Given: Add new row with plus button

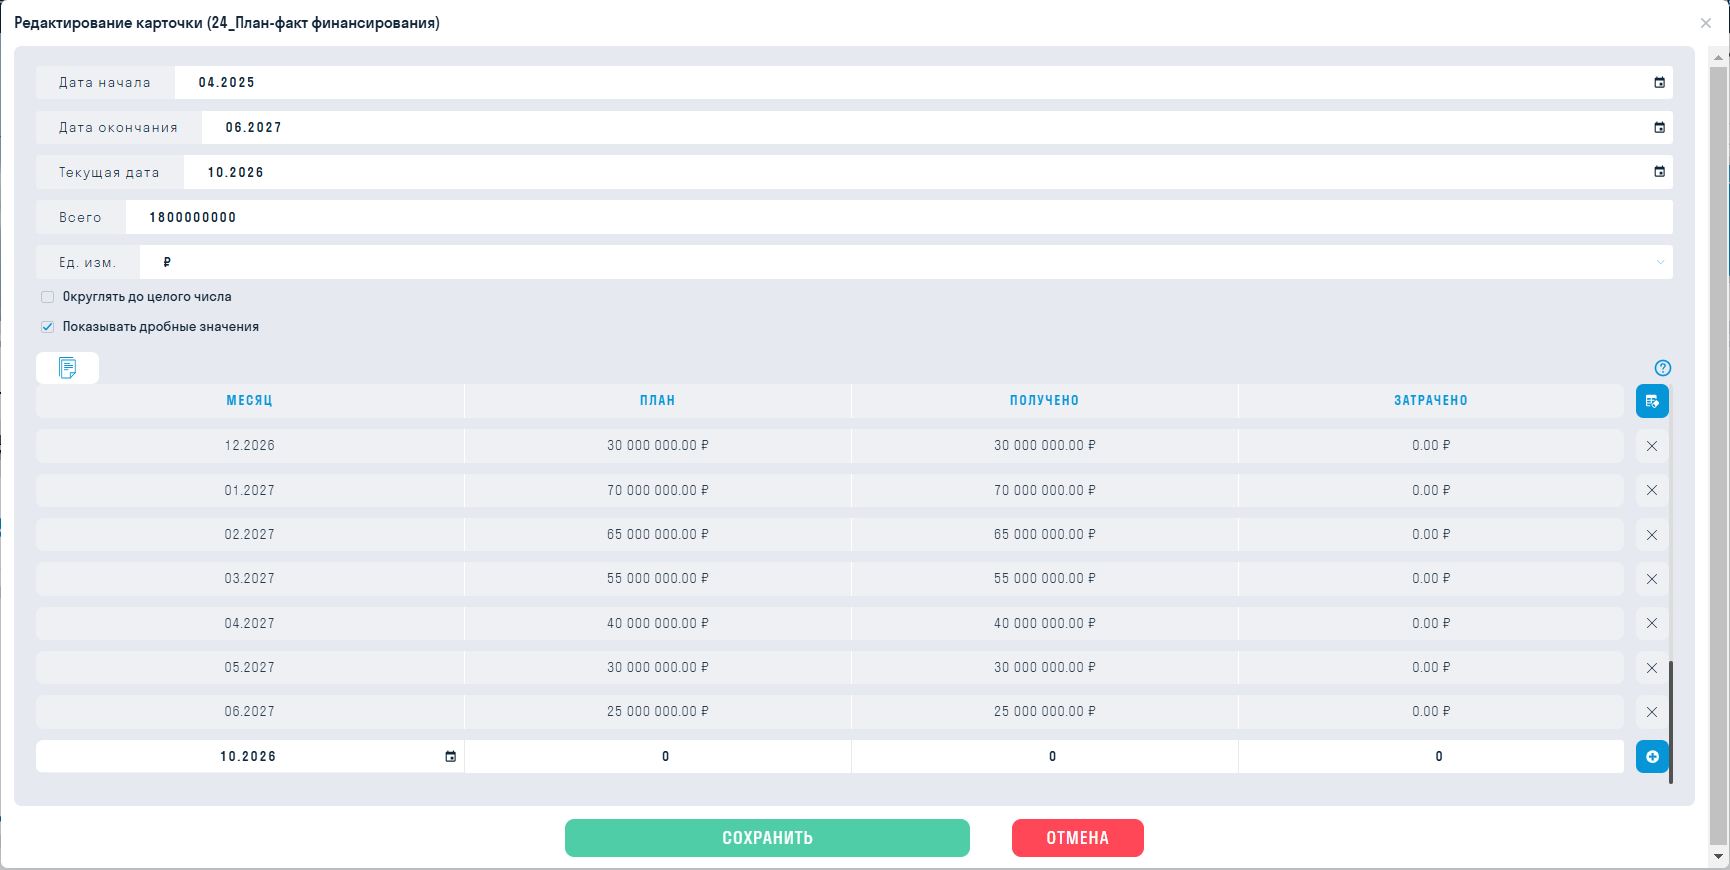Looking at the screenshot, I should coord(1652,757).
